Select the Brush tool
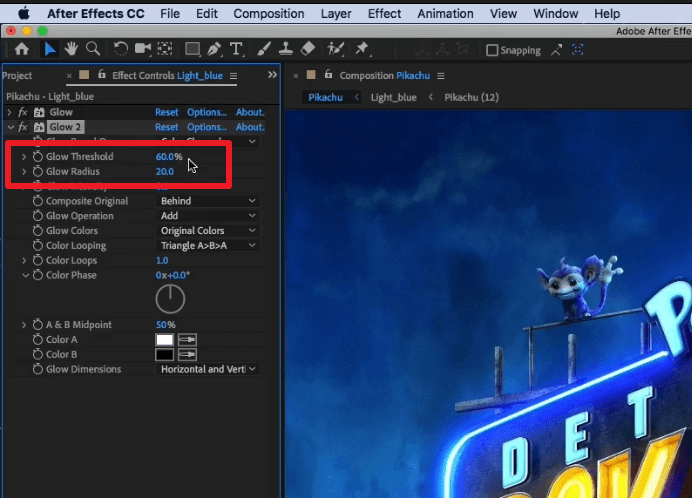Image resolution: width=692 pixels, height=498 pixels. 263,49
